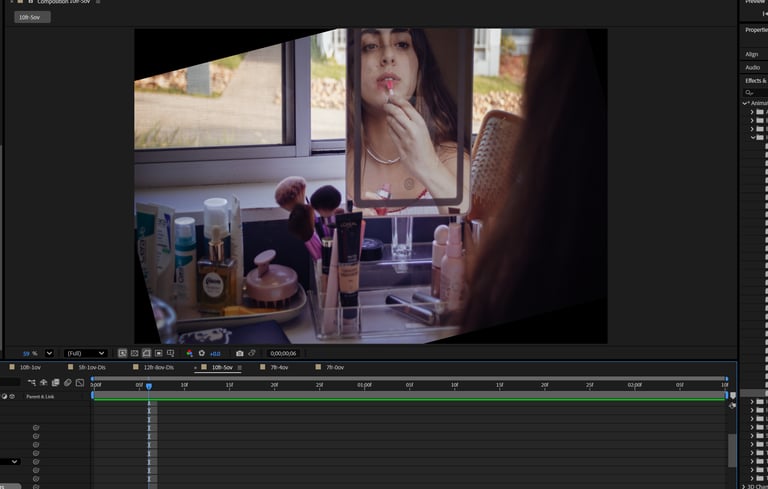
Task: Click the reset exposure aperture icon
Action: (x=202, y=353)
